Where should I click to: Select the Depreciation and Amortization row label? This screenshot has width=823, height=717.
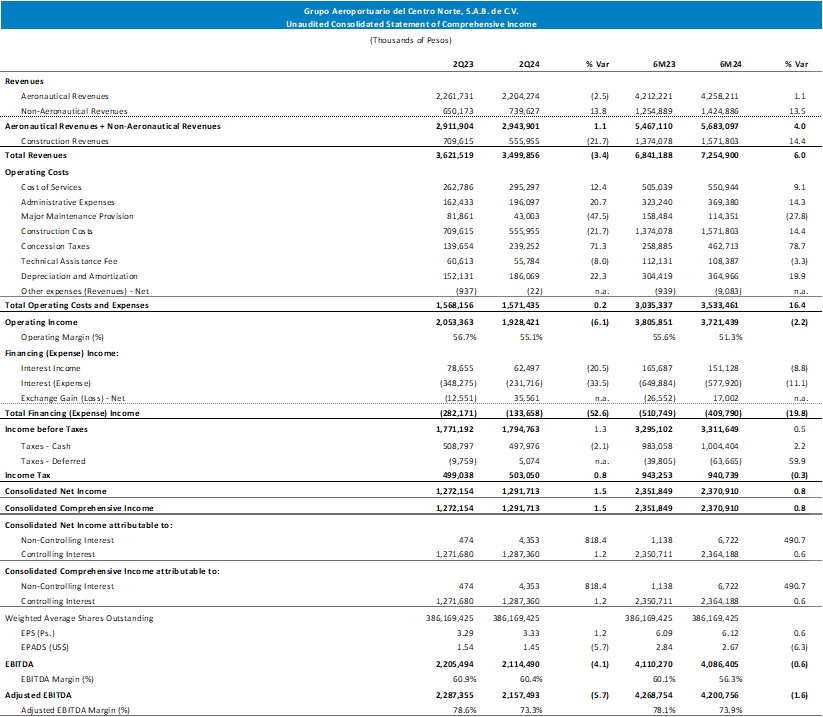72,275
